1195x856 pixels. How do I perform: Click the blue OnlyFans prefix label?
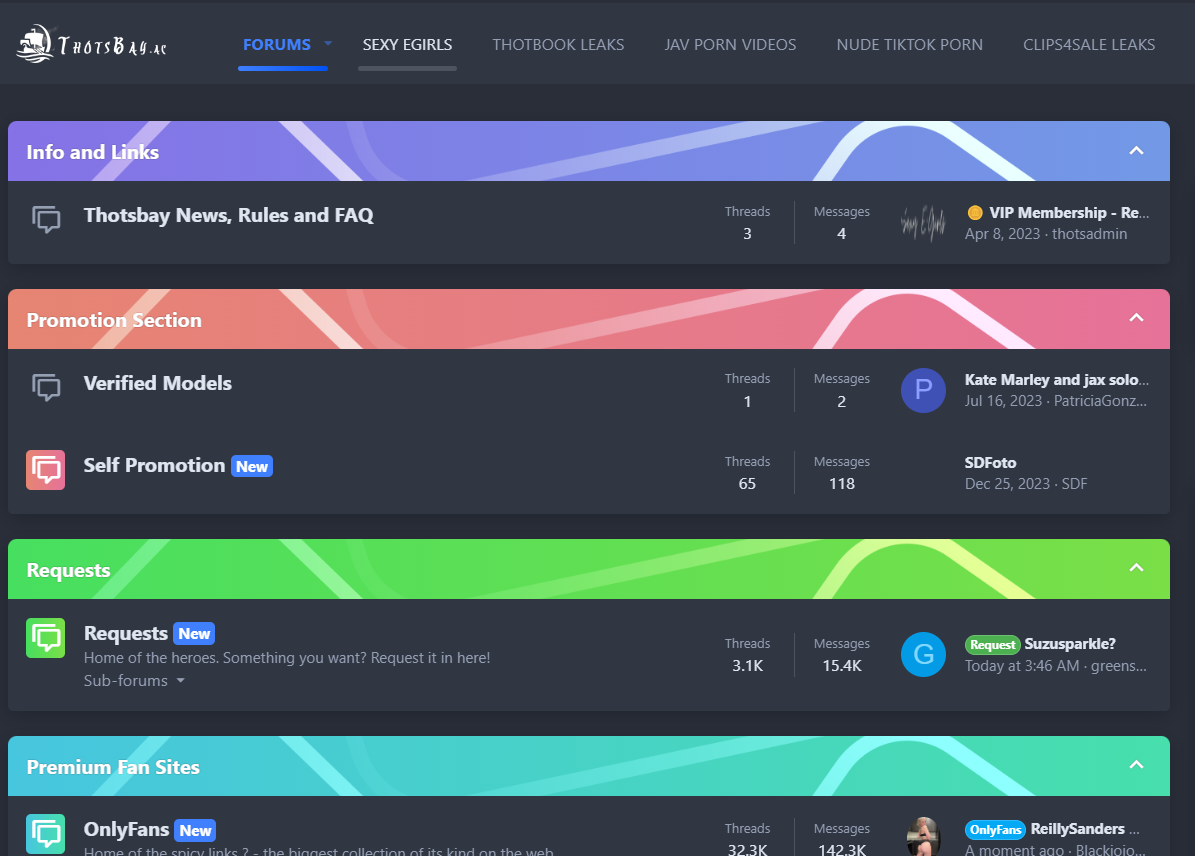pyautogui.click(x=995, y=830)
